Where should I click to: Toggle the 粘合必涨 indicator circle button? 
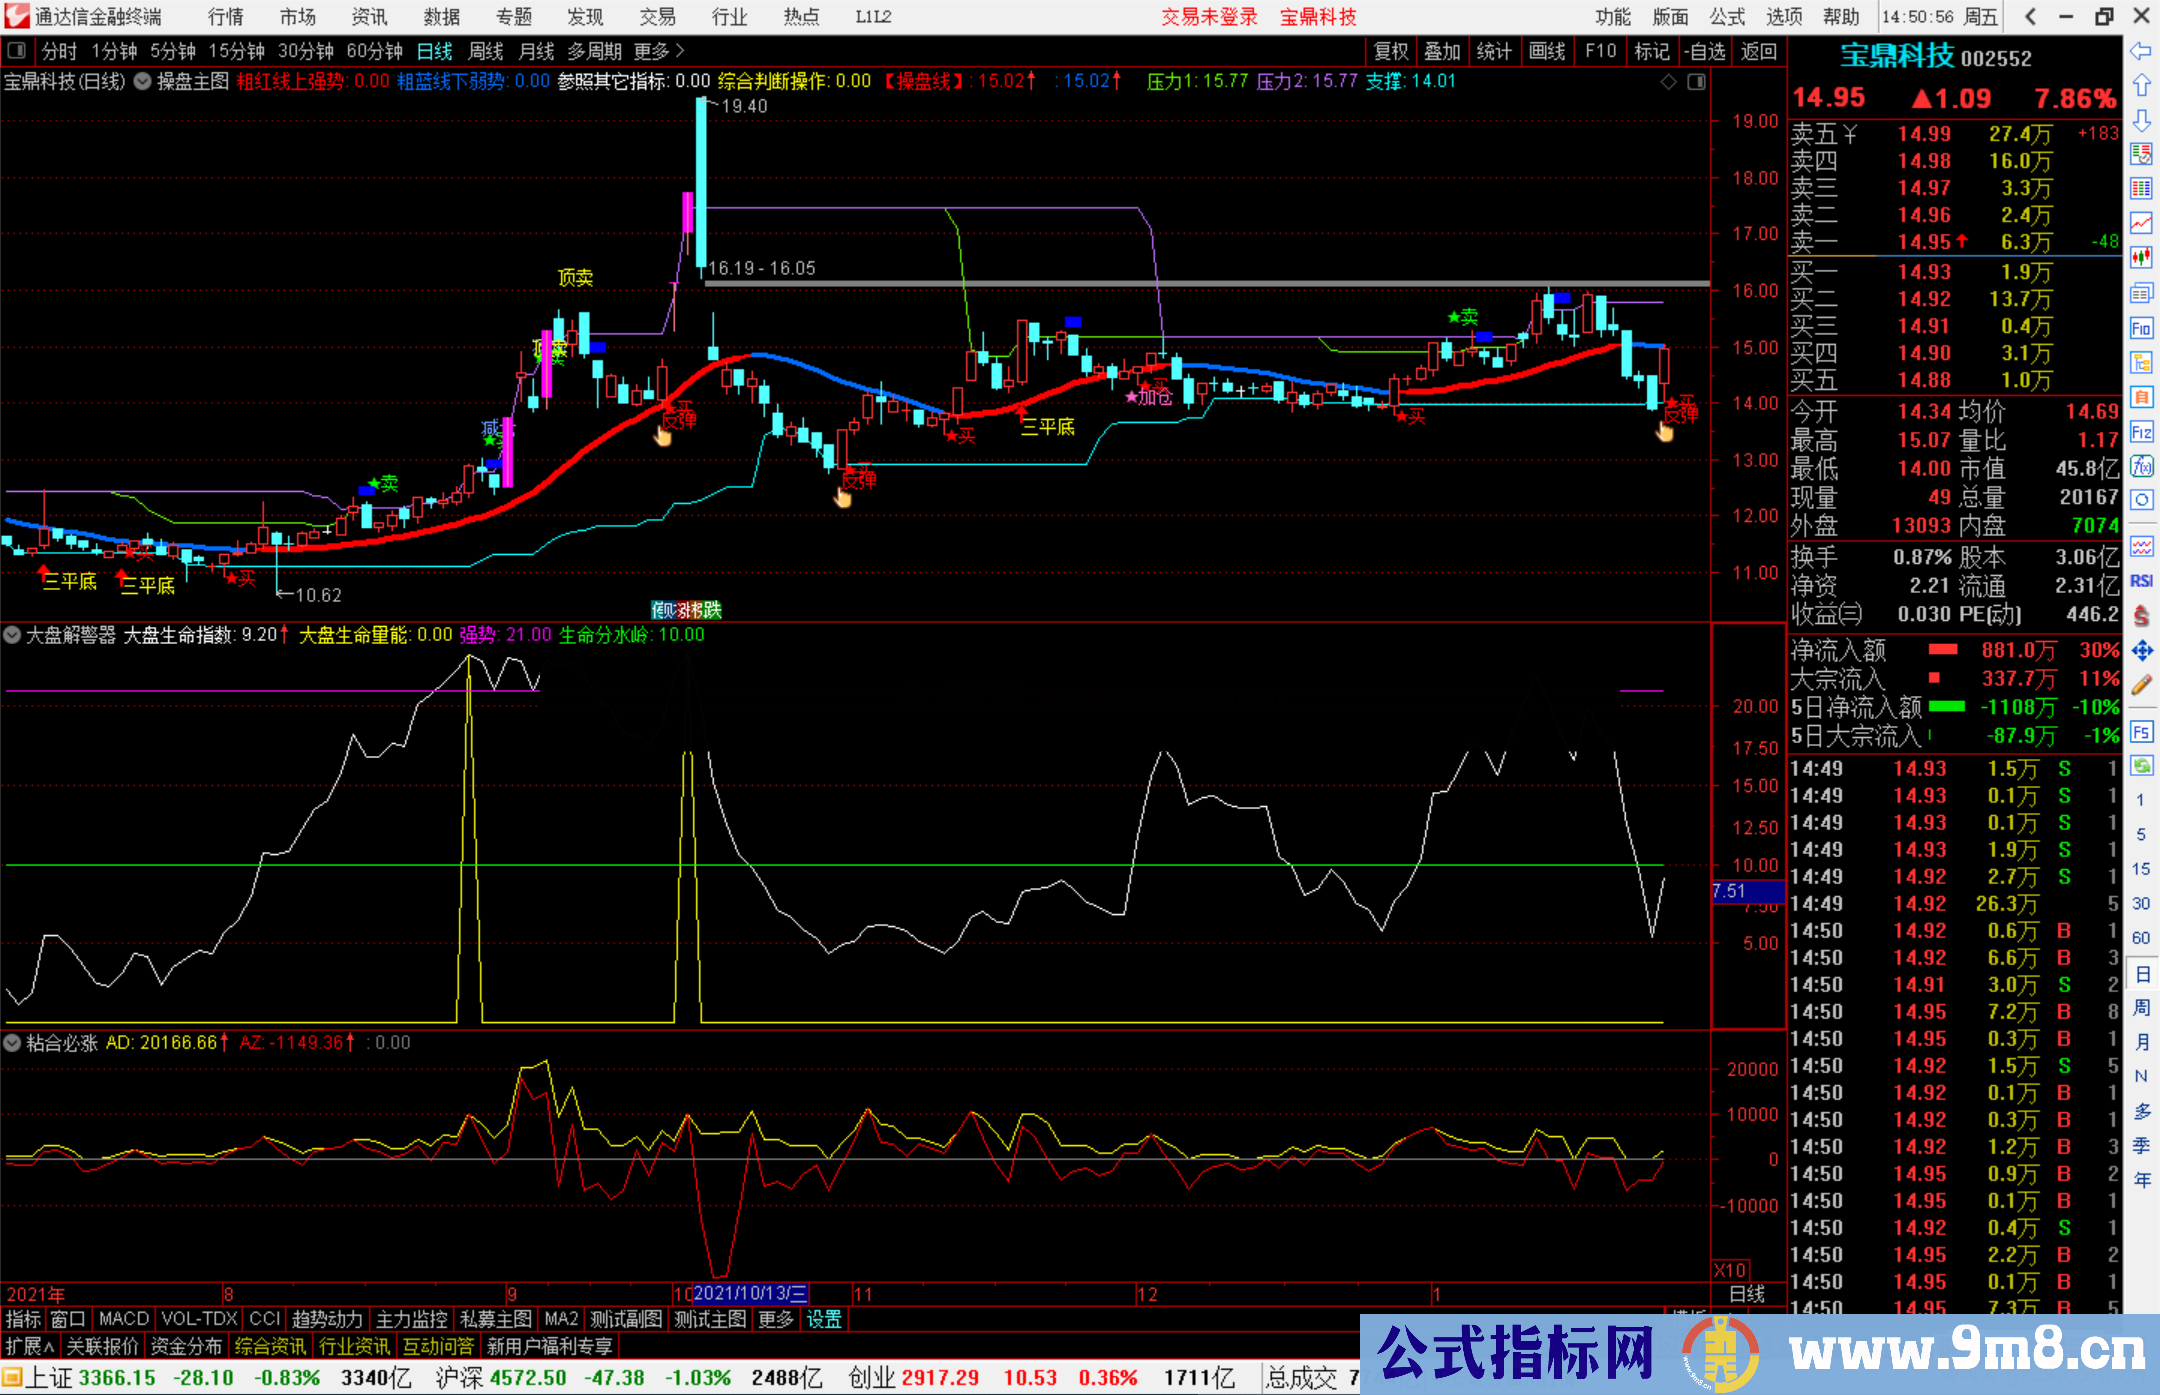12,1042
